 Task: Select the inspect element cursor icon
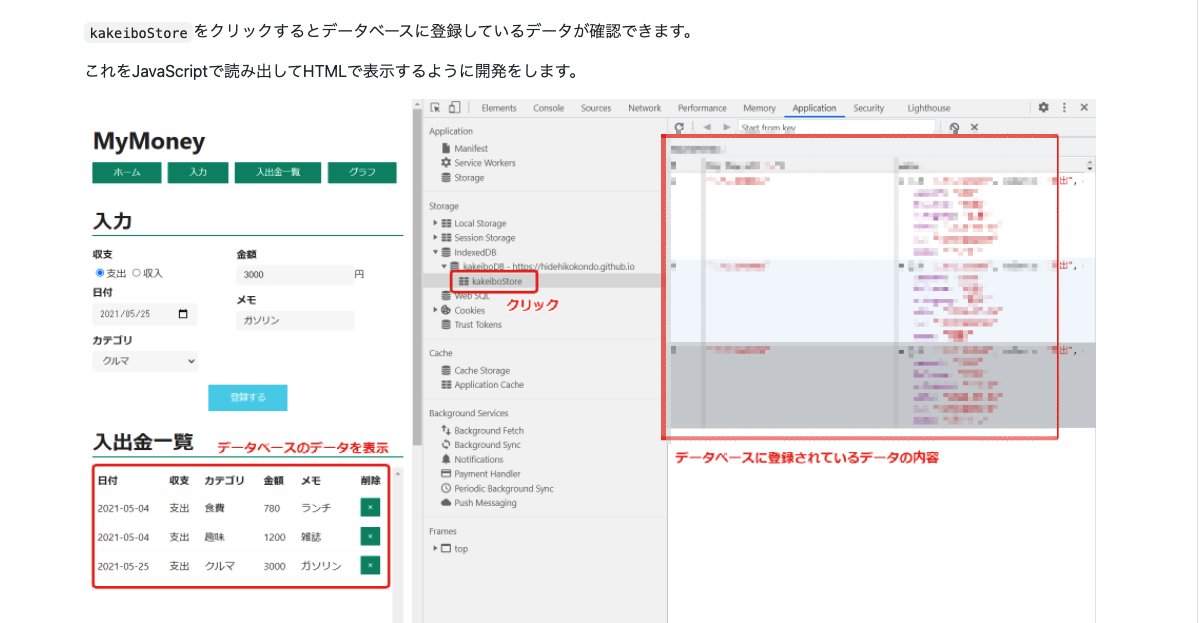(436, 107)
